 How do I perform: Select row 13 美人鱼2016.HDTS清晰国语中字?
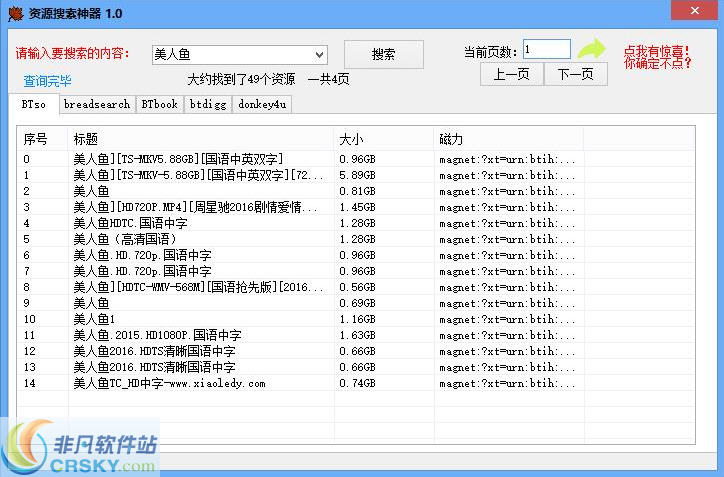154,367
